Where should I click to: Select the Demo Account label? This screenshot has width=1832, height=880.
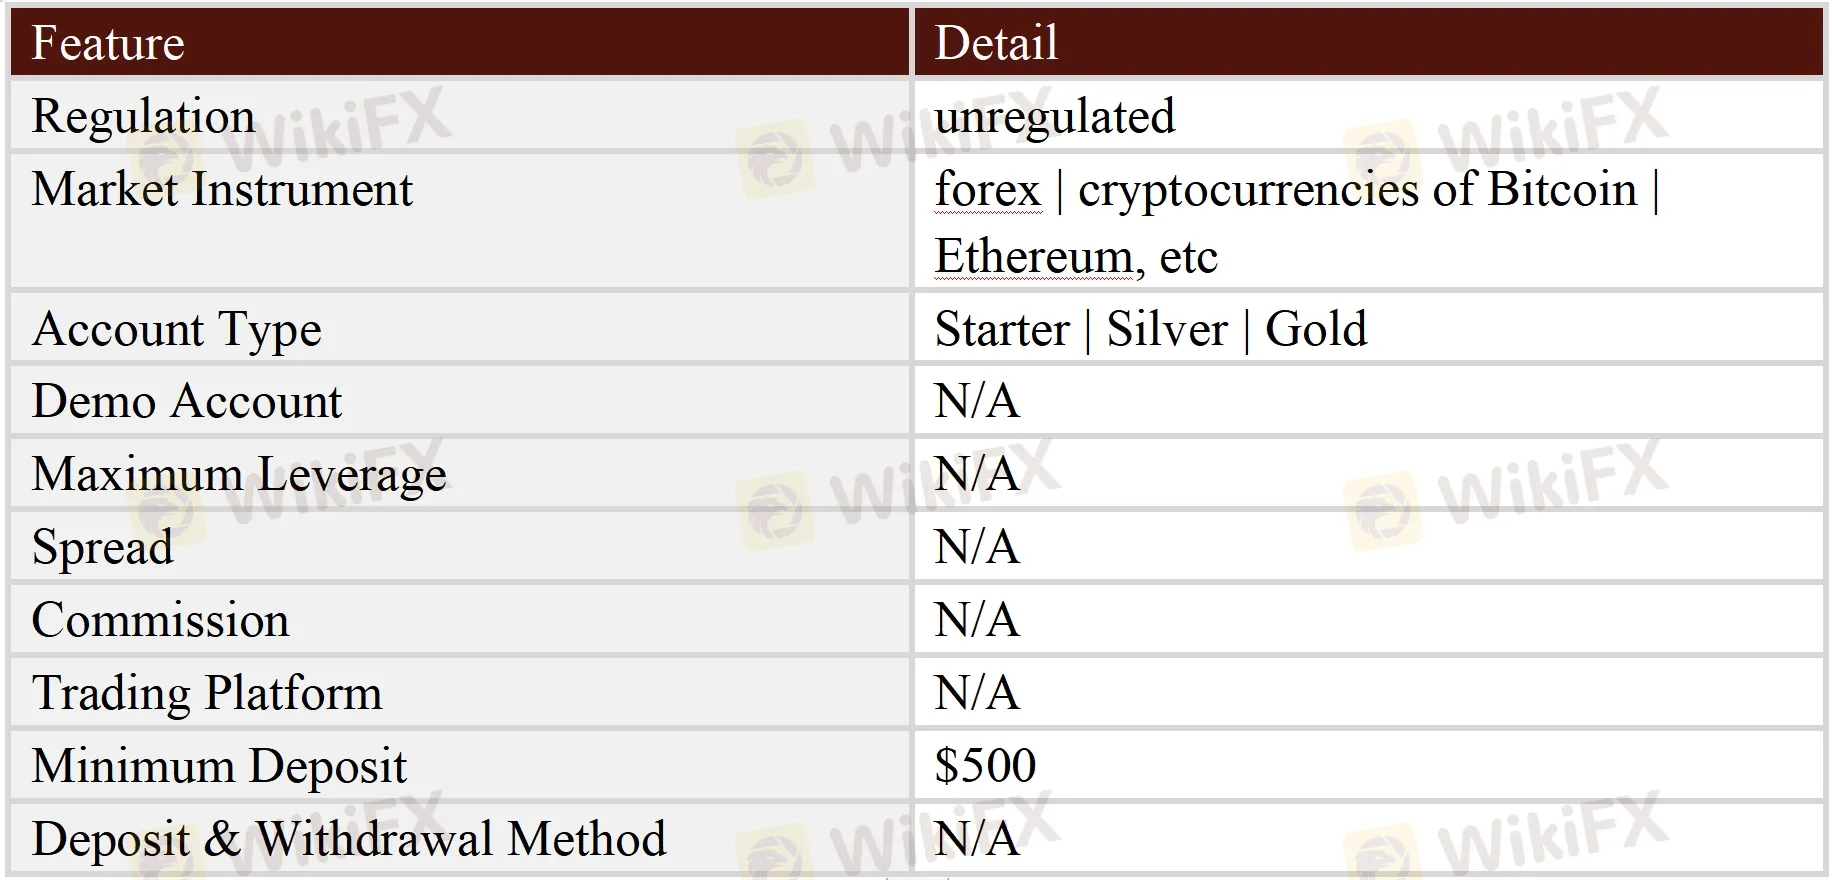(187, 401)
